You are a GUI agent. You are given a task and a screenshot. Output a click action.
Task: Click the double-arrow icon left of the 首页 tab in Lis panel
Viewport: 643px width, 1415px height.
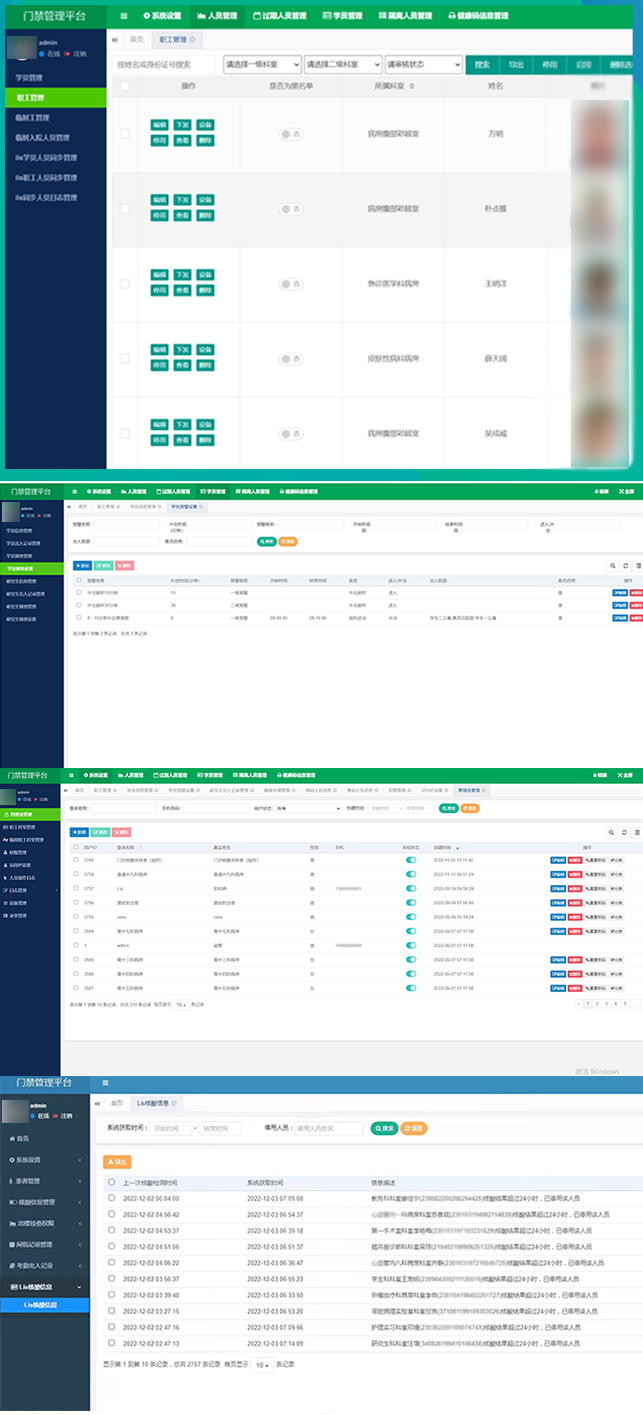(97, 1103)
